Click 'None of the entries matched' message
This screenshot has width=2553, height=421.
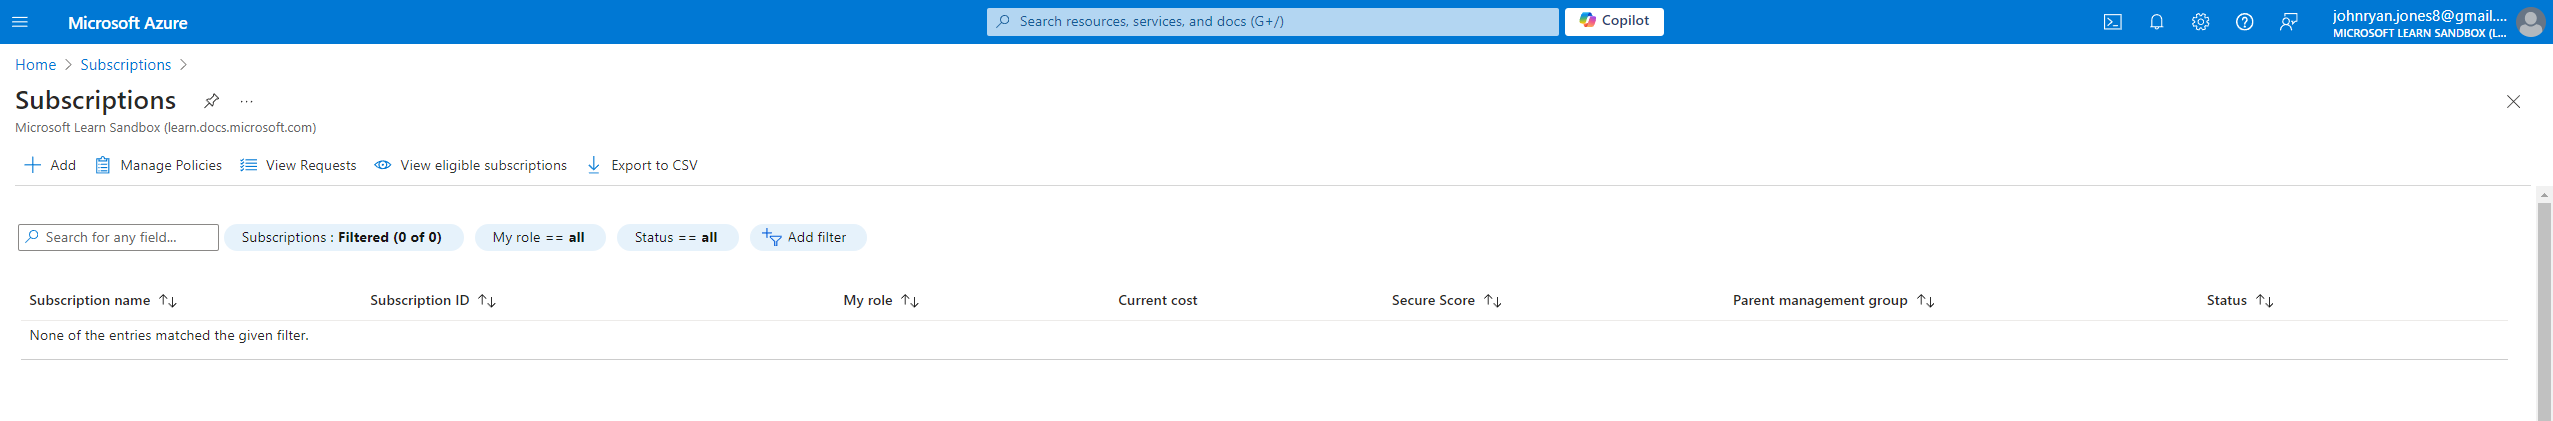point(169,335)
